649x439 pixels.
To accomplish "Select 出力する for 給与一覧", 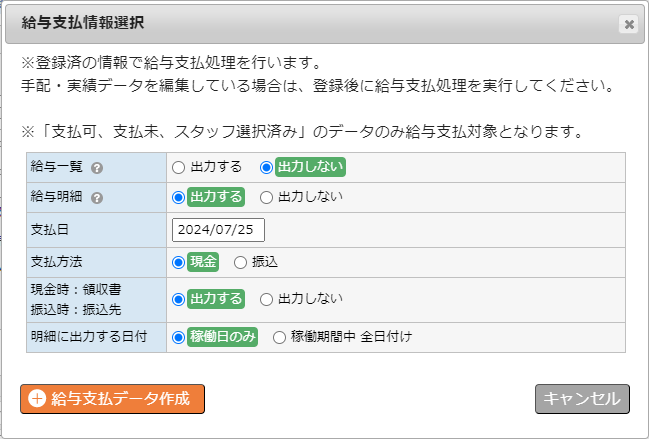I will point(178,168).
